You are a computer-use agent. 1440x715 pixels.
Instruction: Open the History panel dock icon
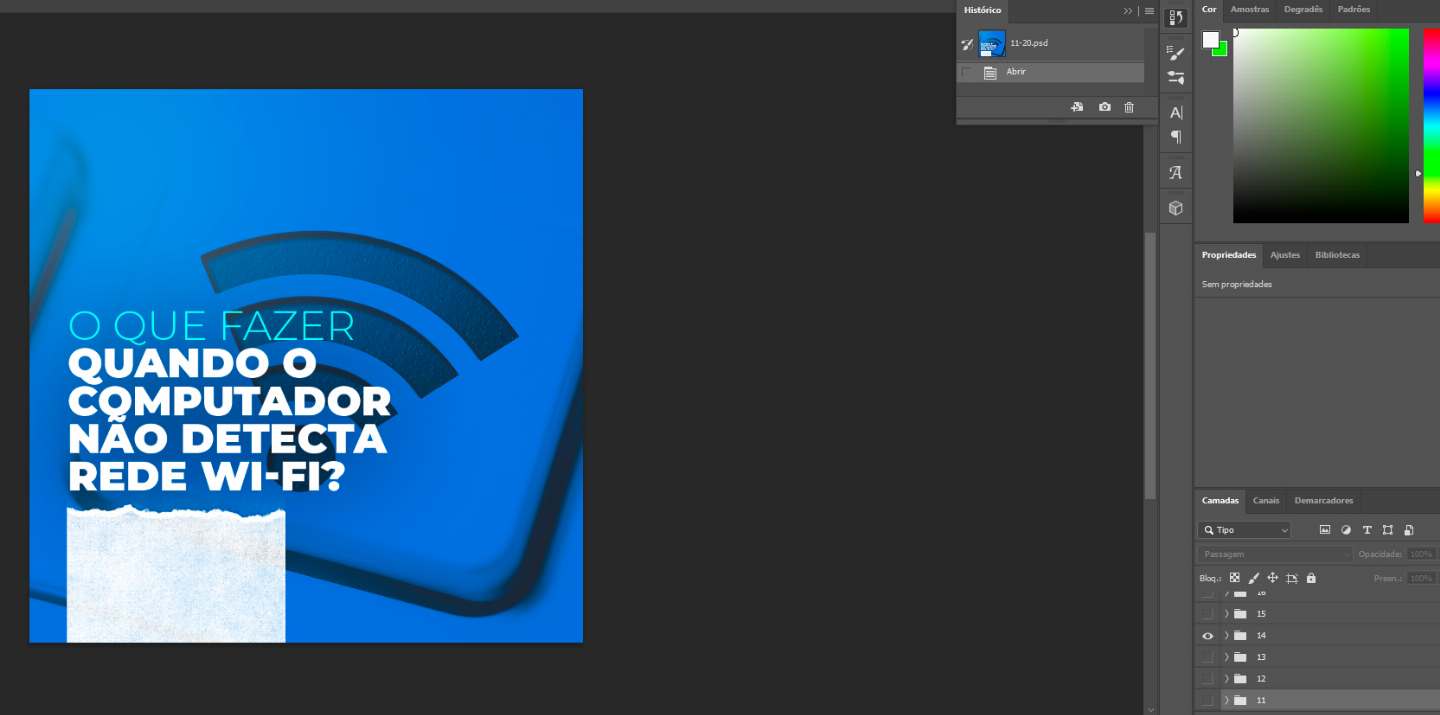tap(1176, 17)
